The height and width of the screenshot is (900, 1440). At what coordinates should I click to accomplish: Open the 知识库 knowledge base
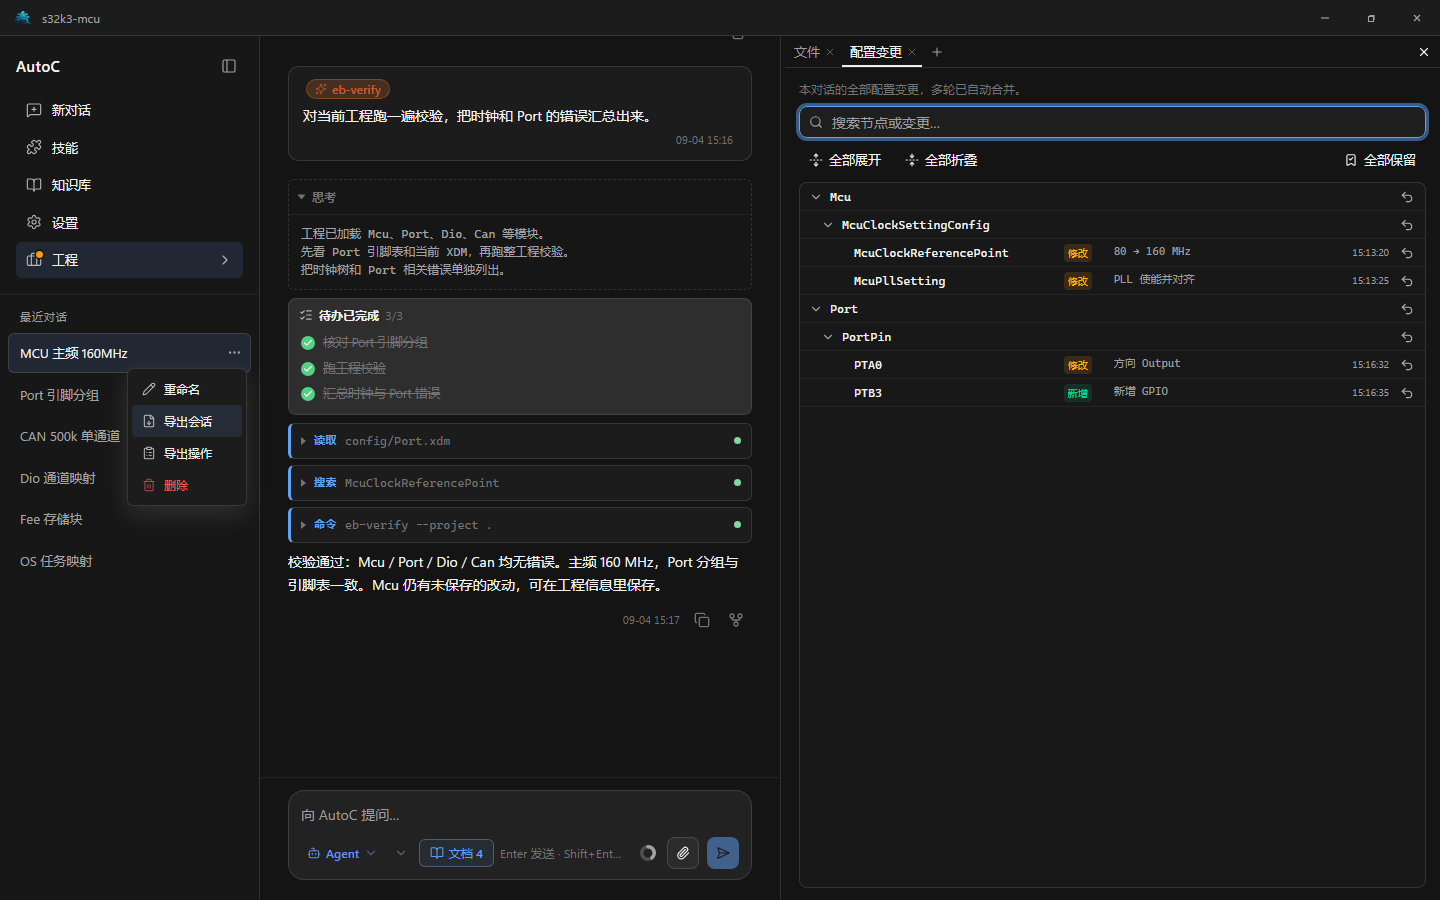point(129,185)
